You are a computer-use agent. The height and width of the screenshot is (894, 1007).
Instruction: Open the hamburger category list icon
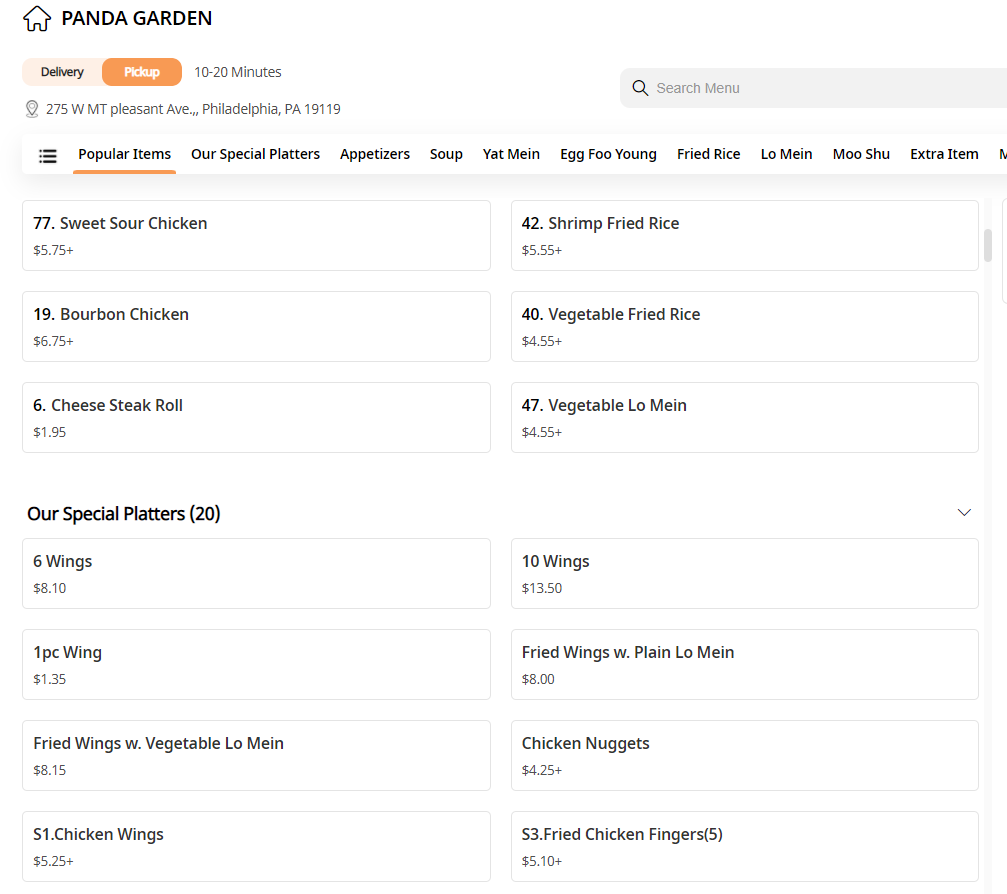pos(48,155)
